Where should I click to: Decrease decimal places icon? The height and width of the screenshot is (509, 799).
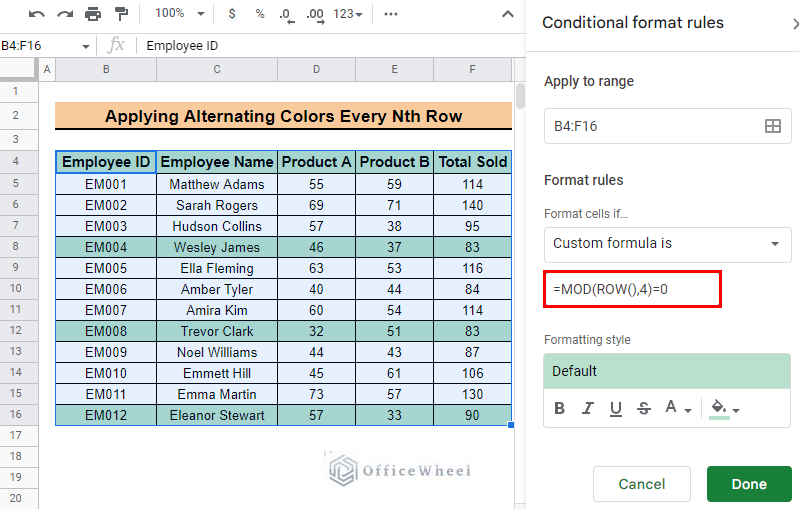point(286,15)
